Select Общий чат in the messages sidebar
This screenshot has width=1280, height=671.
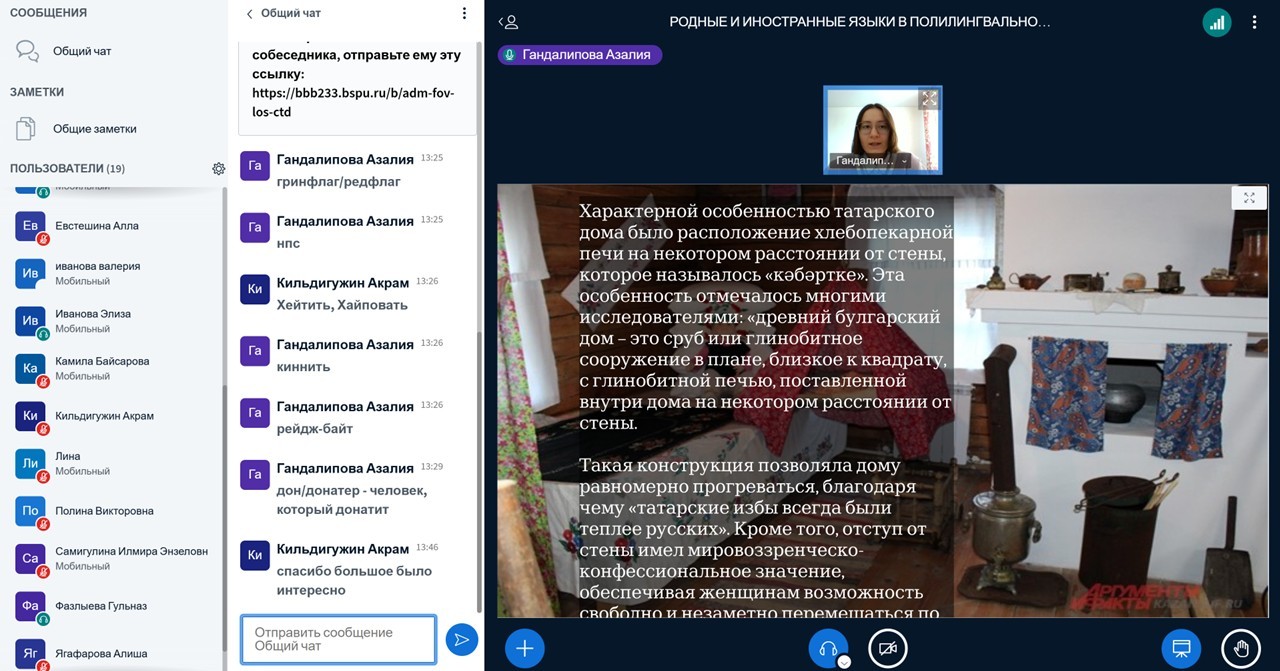pyautogui.click(x=80, y=51)
